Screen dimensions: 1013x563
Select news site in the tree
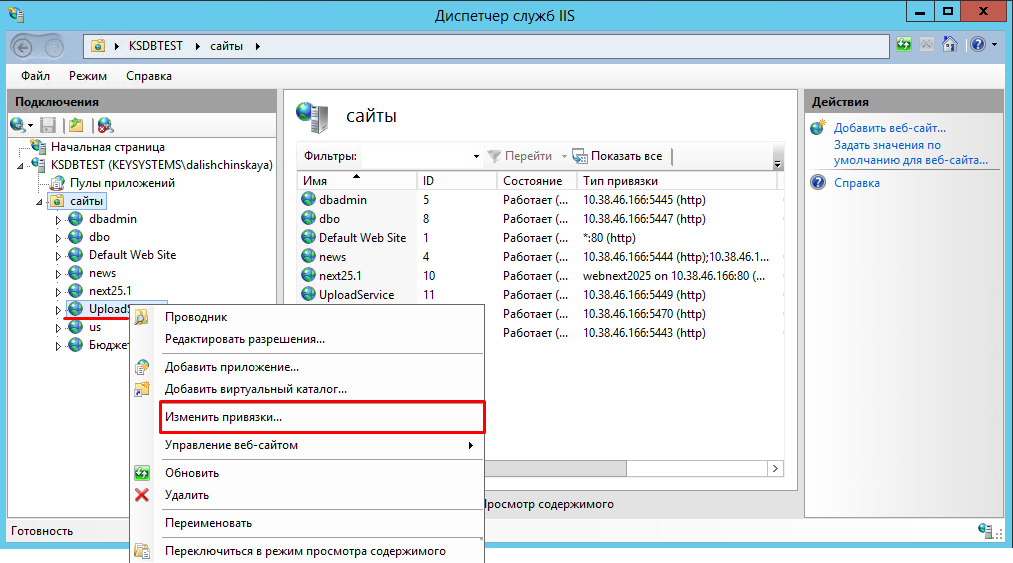point(102,273)
